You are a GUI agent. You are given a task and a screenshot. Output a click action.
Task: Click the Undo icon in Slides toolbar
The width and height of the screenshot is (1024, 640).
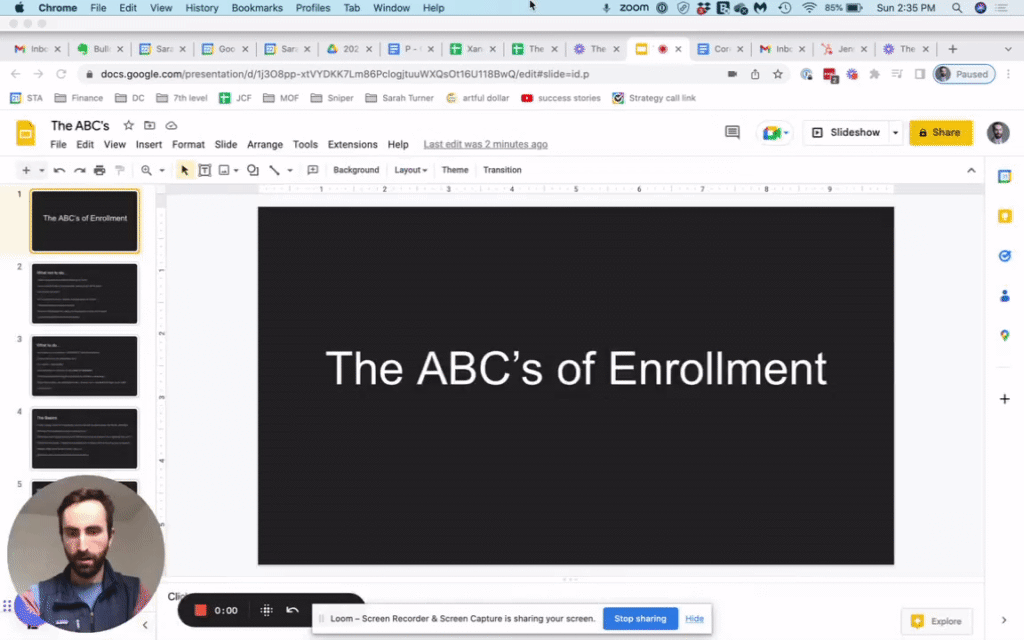coord(59,170)
